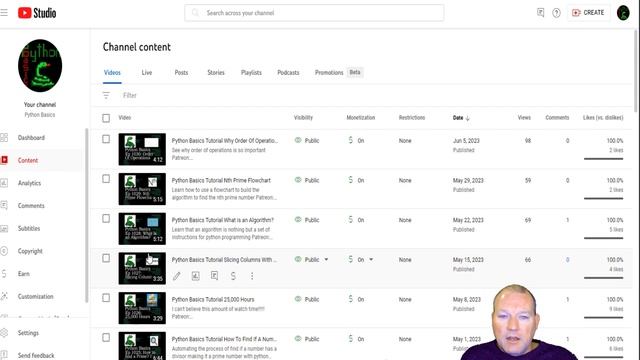Click Send feedback in sidebar
This screenshot has width=640, height=360.
(x=36, y=355)
